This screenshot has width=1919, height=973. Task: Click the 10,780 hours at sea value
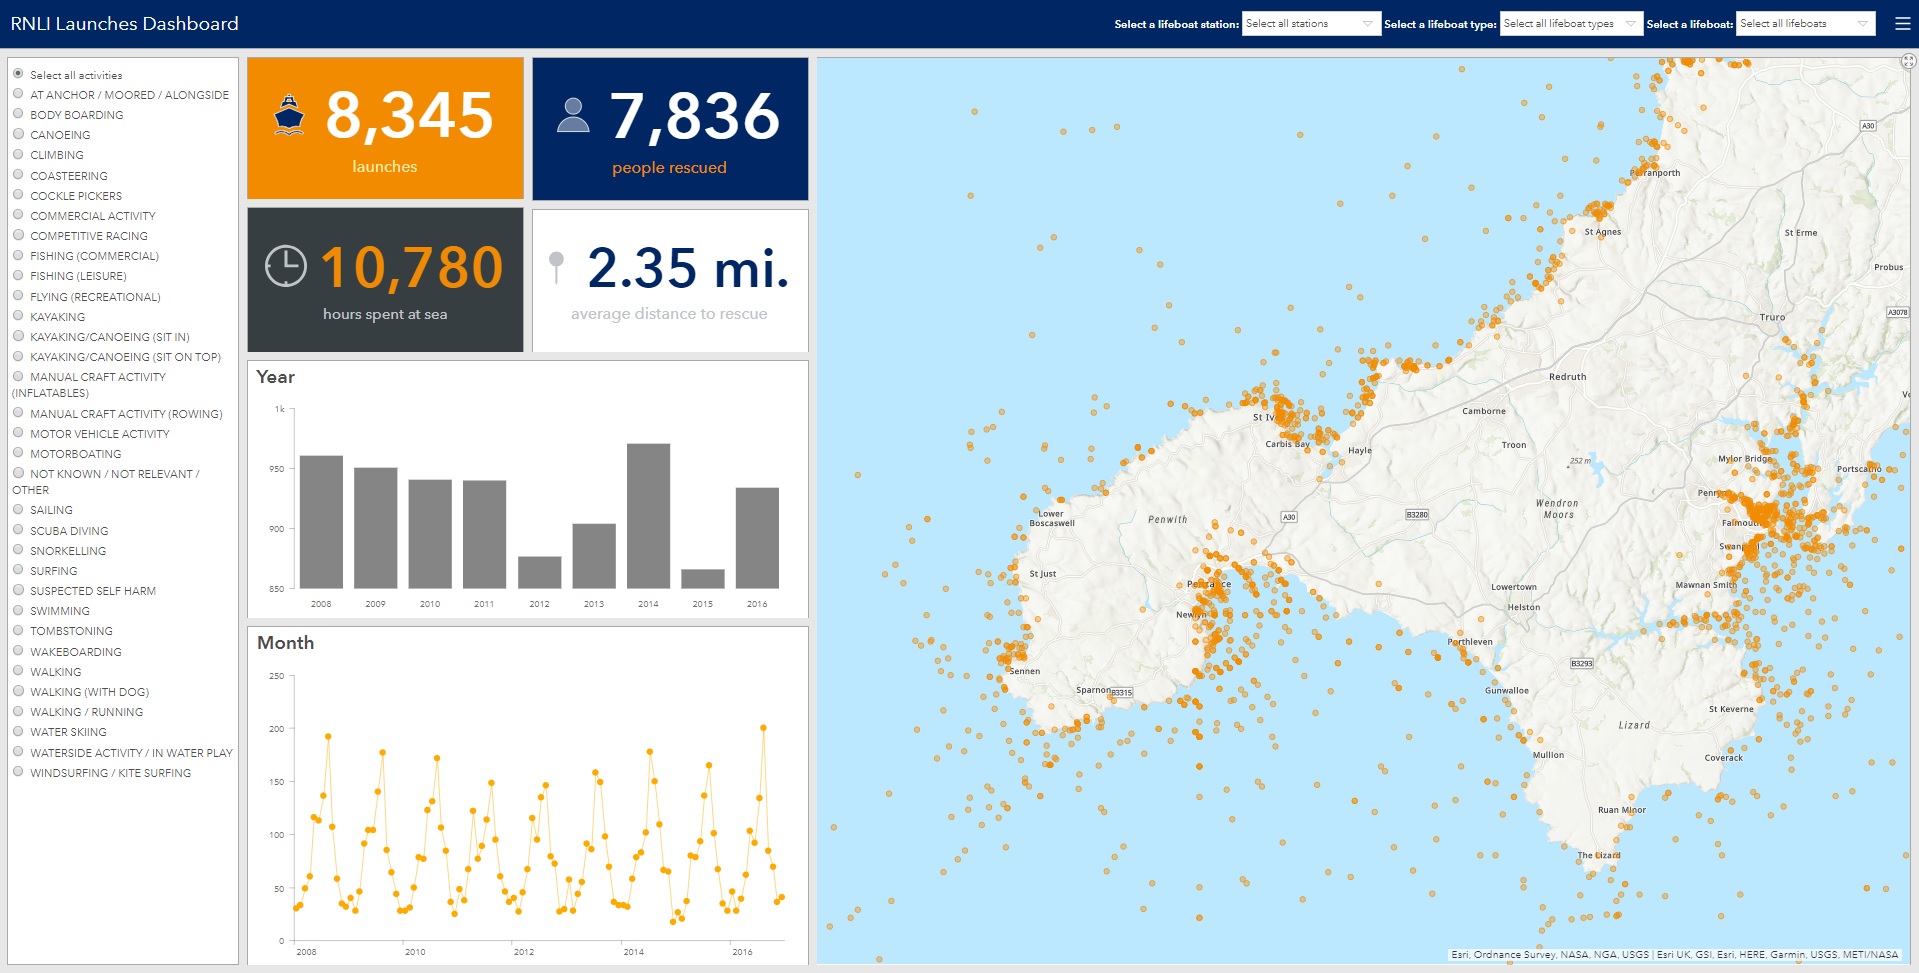[x=412, y=267]
